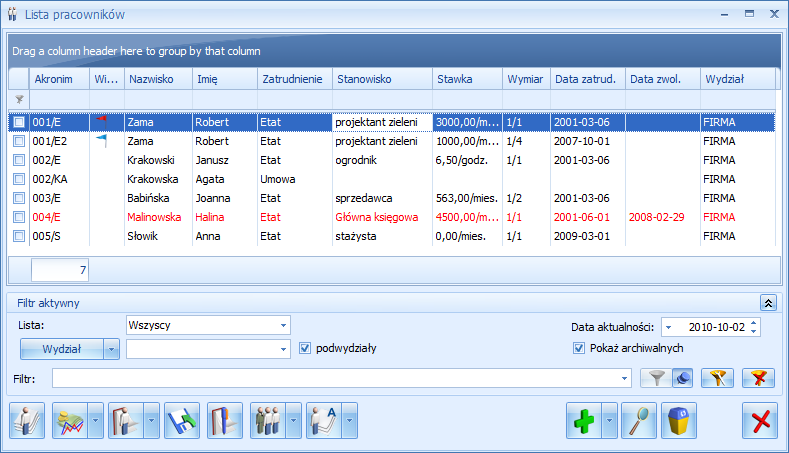
Task: Open record with magnifying glass icon
Action: [639, 420]
